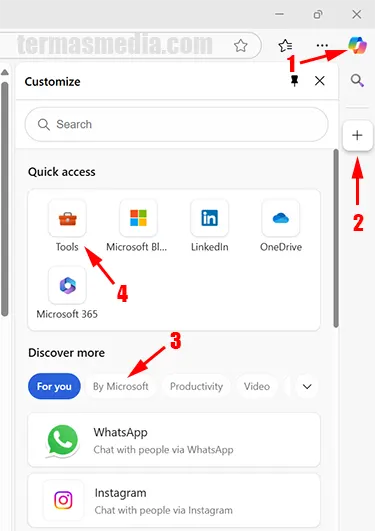Minimize the browser window

coord(279,15)
